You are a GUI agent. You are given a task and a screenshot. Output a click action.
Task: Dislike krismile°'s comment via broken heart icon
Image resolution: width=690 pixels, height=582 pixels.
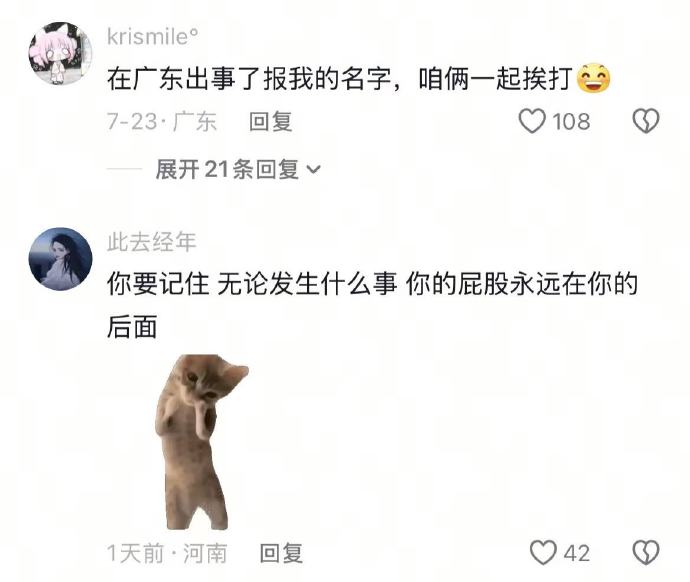pyautogui.click(x=646, y=121)
